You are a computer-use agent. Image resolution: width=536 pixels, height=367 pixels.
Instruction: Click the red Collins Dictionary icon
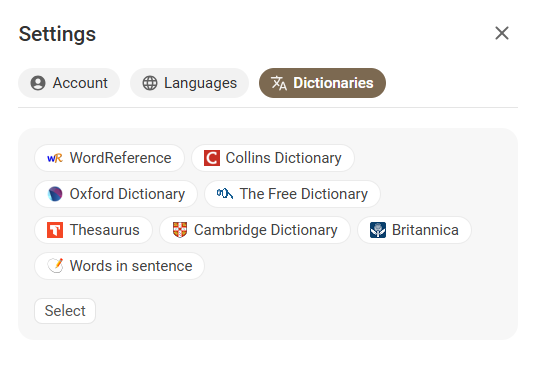(x=212, y=158)
